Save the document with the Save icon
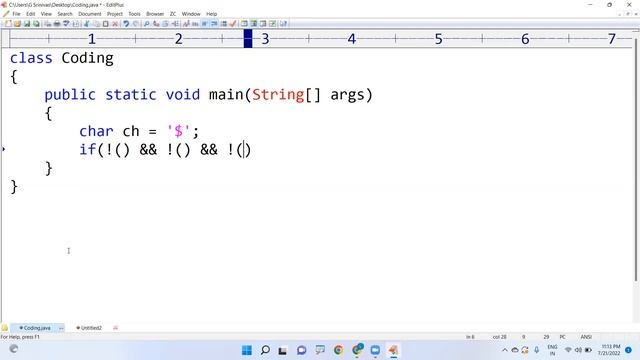Image resolution: width=640 pixels, height=360 pixels. 27,24
